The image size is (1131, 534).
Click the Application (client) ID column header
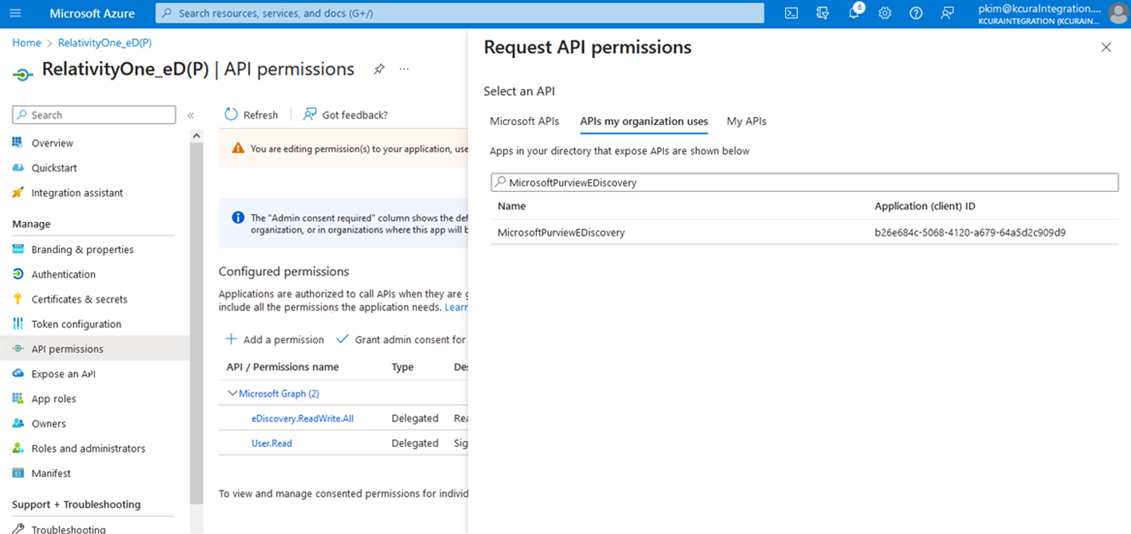(x=925, y=206)
